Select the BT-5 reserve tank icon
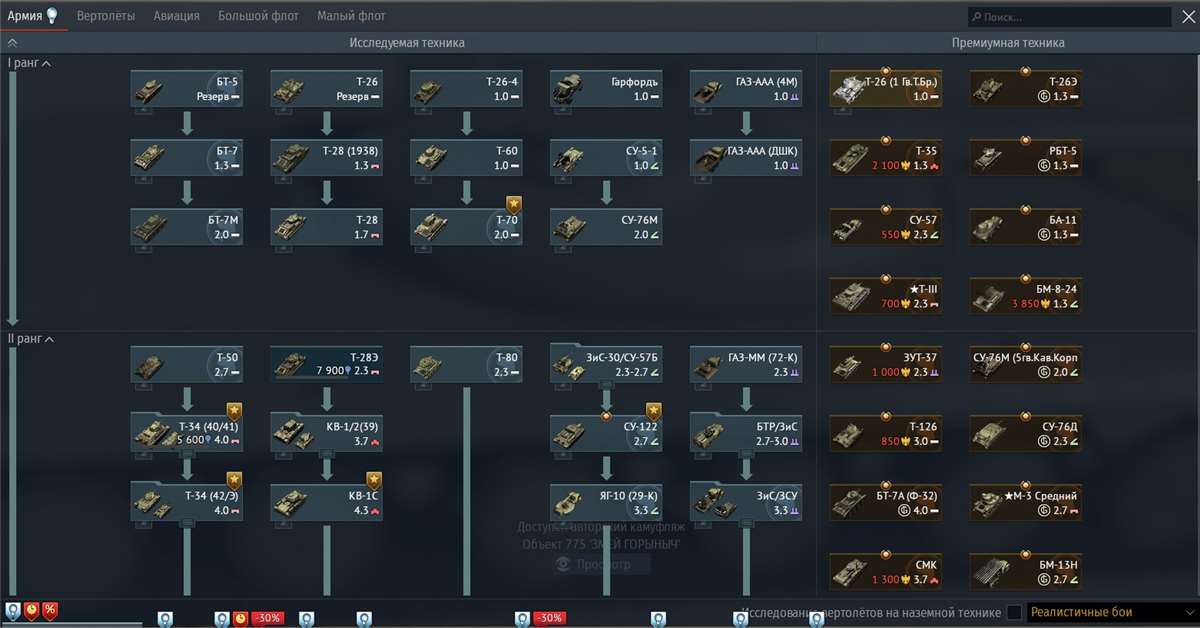This screenshot has width=1200, height=628. pos(186,88)
